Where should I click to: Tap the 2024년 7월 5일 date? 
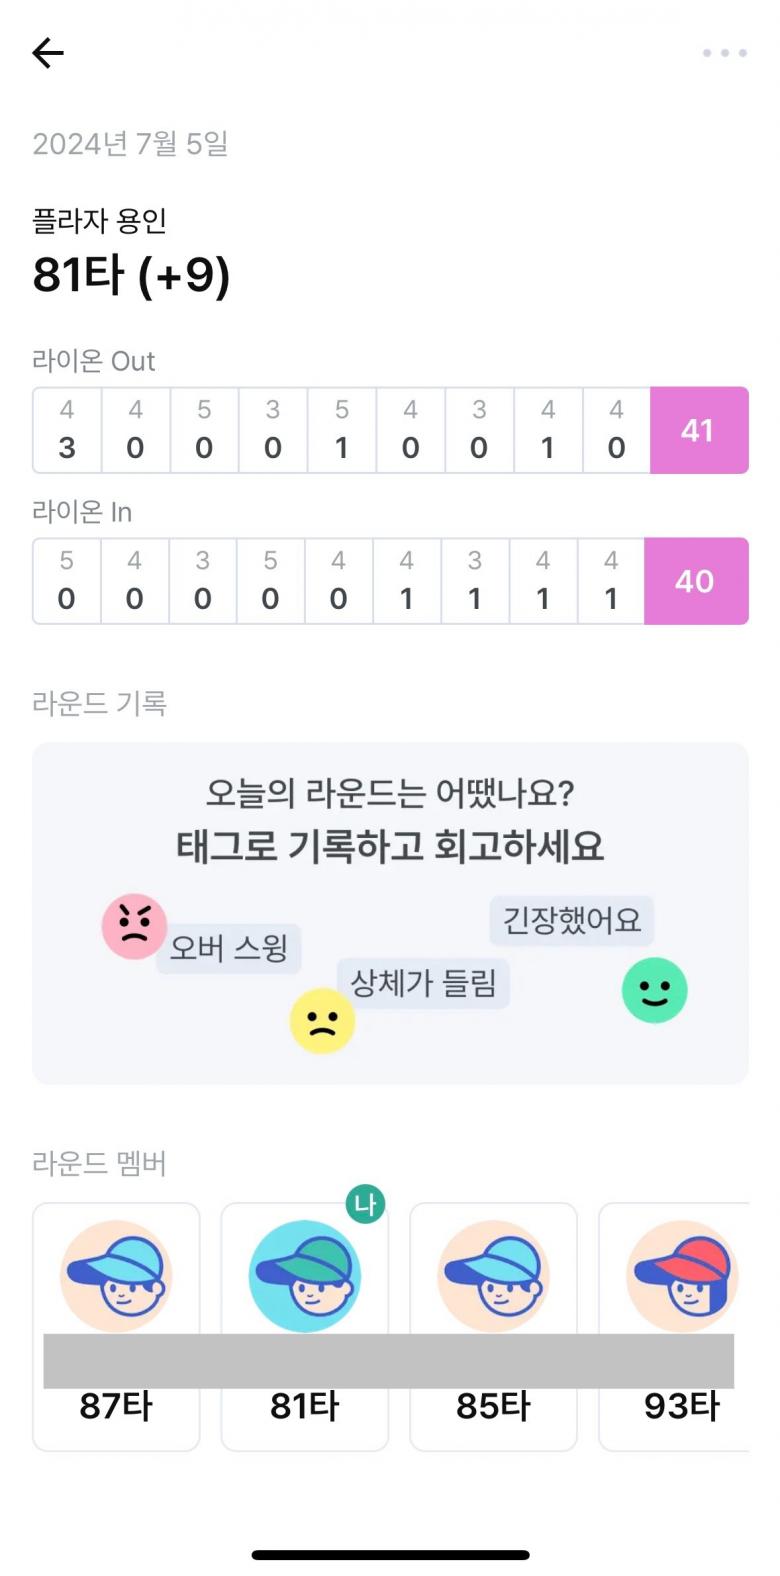point(130,144)
